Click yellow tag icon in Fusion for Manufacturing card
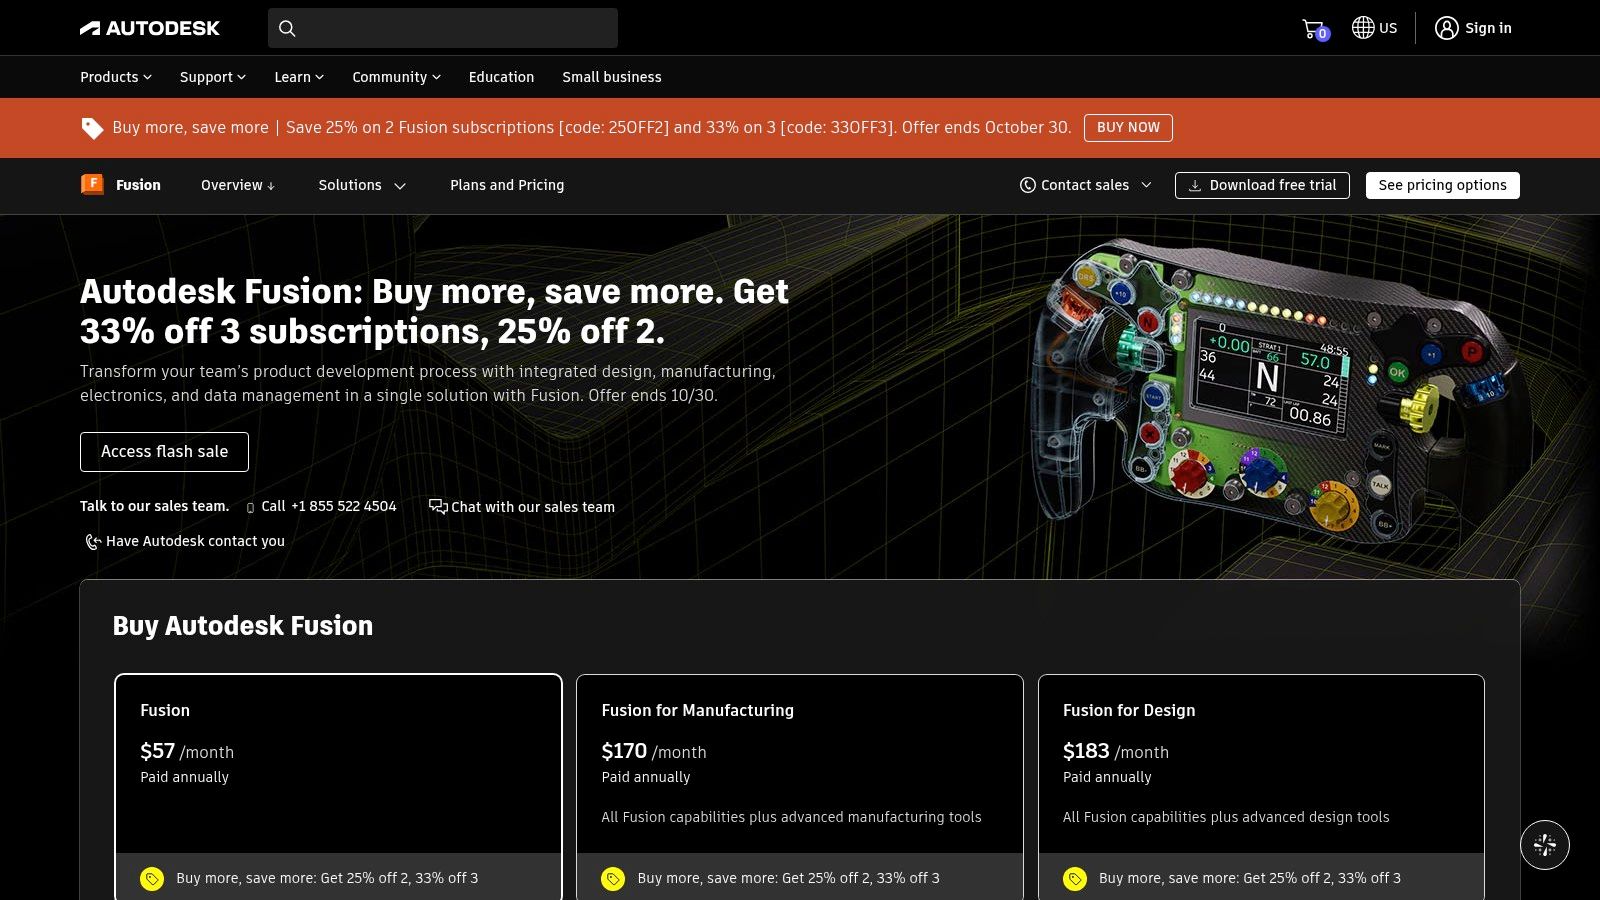Image resolution: width=1600 pixels, height=900 pixels. tap(613, 879)
